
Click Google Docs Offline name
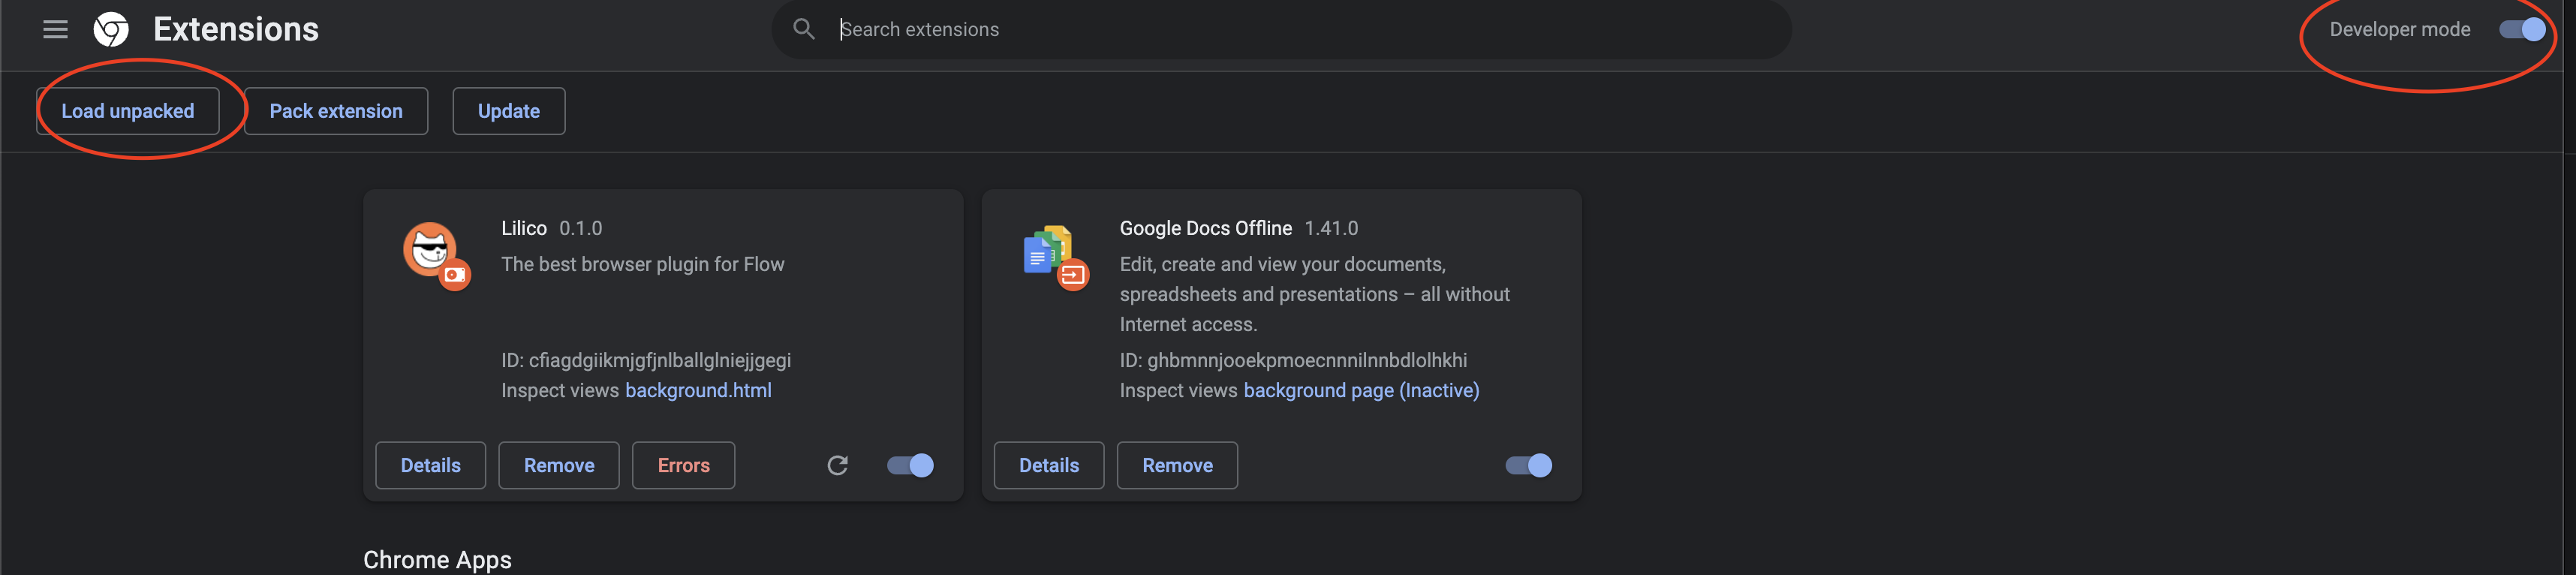1205,228
